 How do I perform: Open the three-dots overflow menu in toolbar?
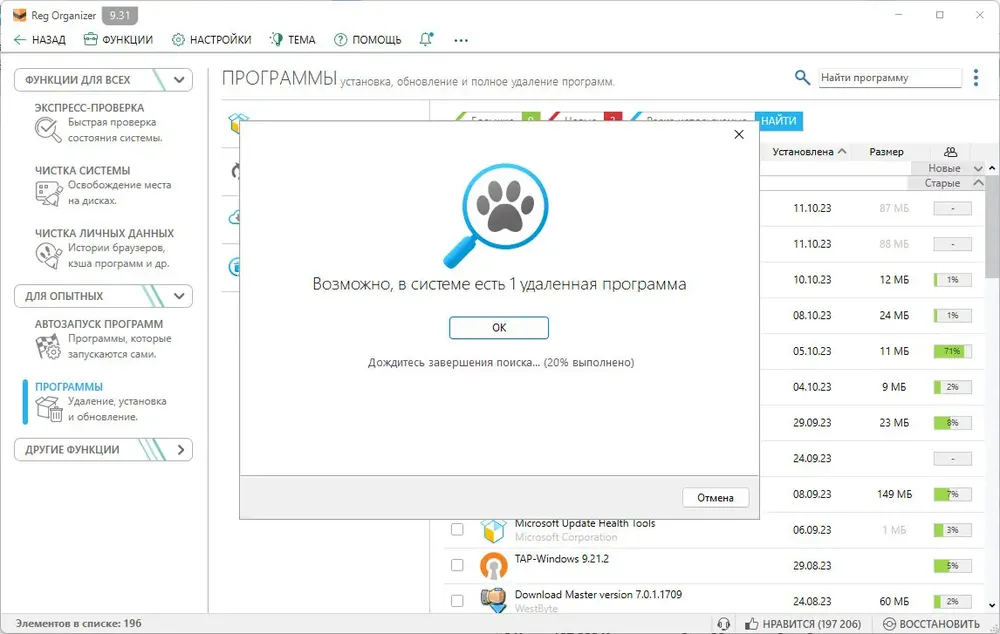(x=461, y=40)
